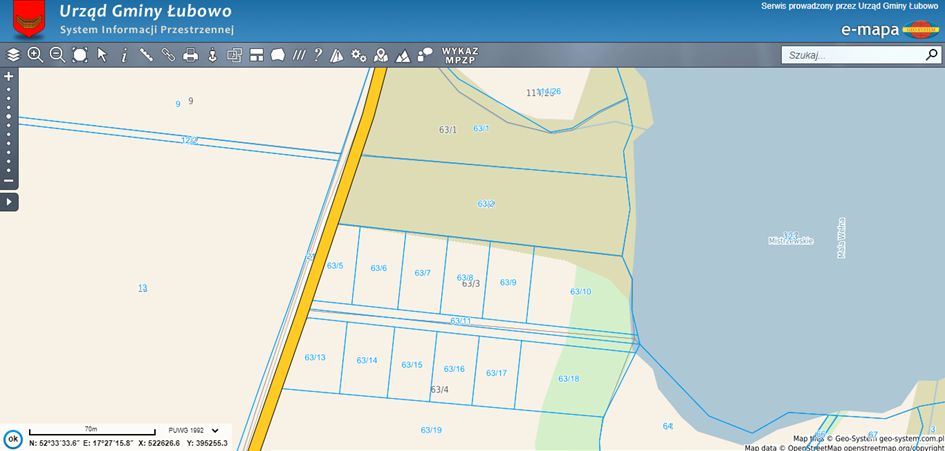This screenshot has height=451, width=945.
Task: Open the settings gears tool
Action: coord(359,55)
